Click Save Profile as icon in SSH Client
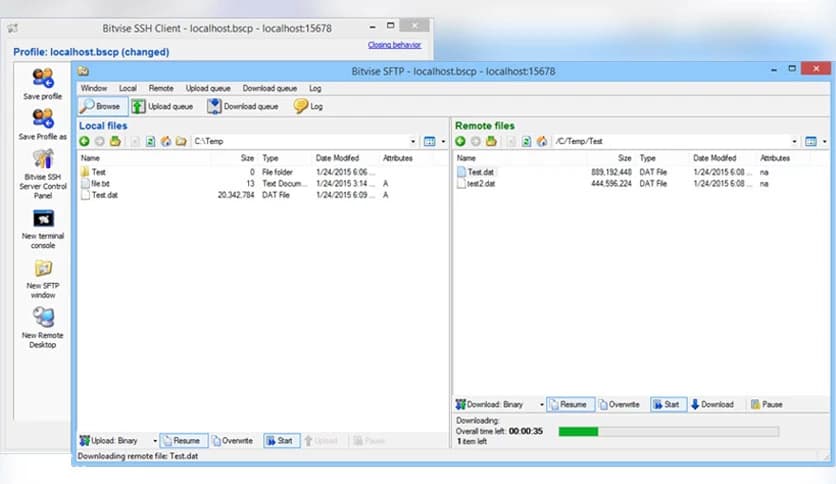This screenshot has width=836, height=484. [x=43, y=124]
